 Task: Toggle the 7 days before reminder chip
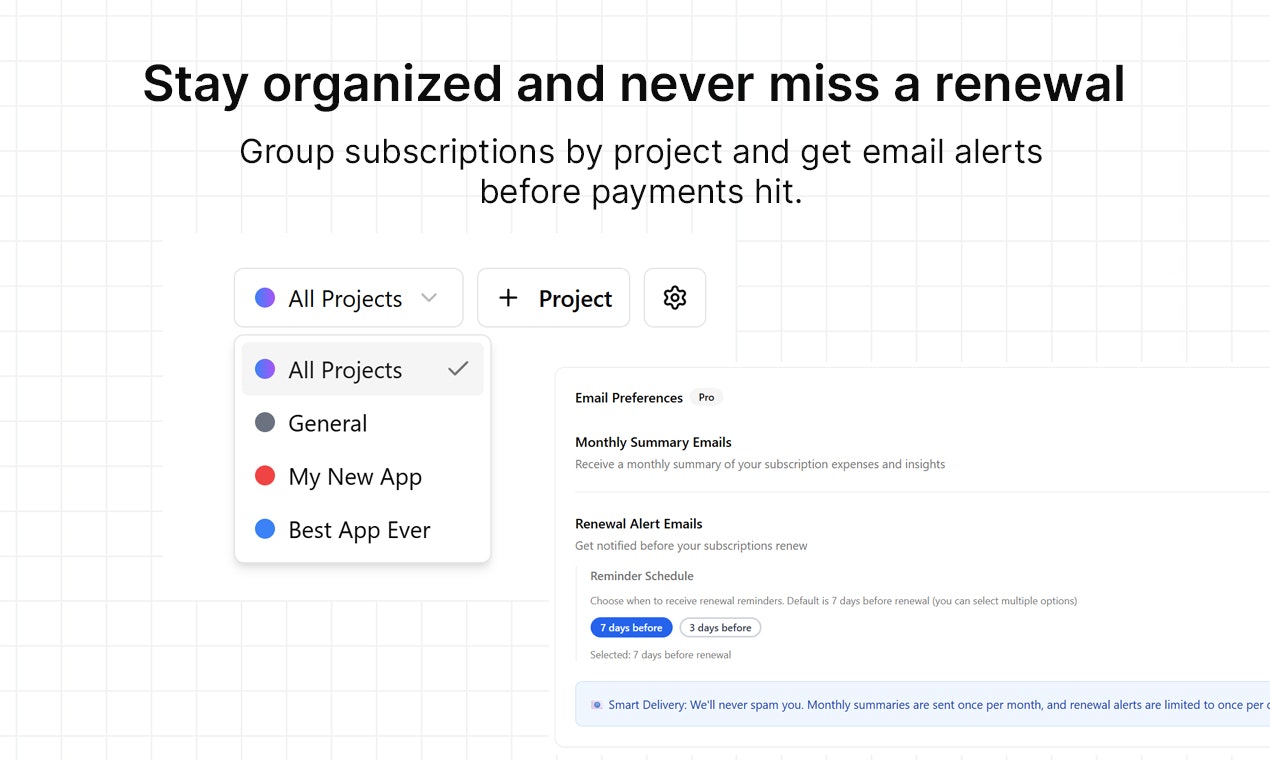tap(631, 628)
